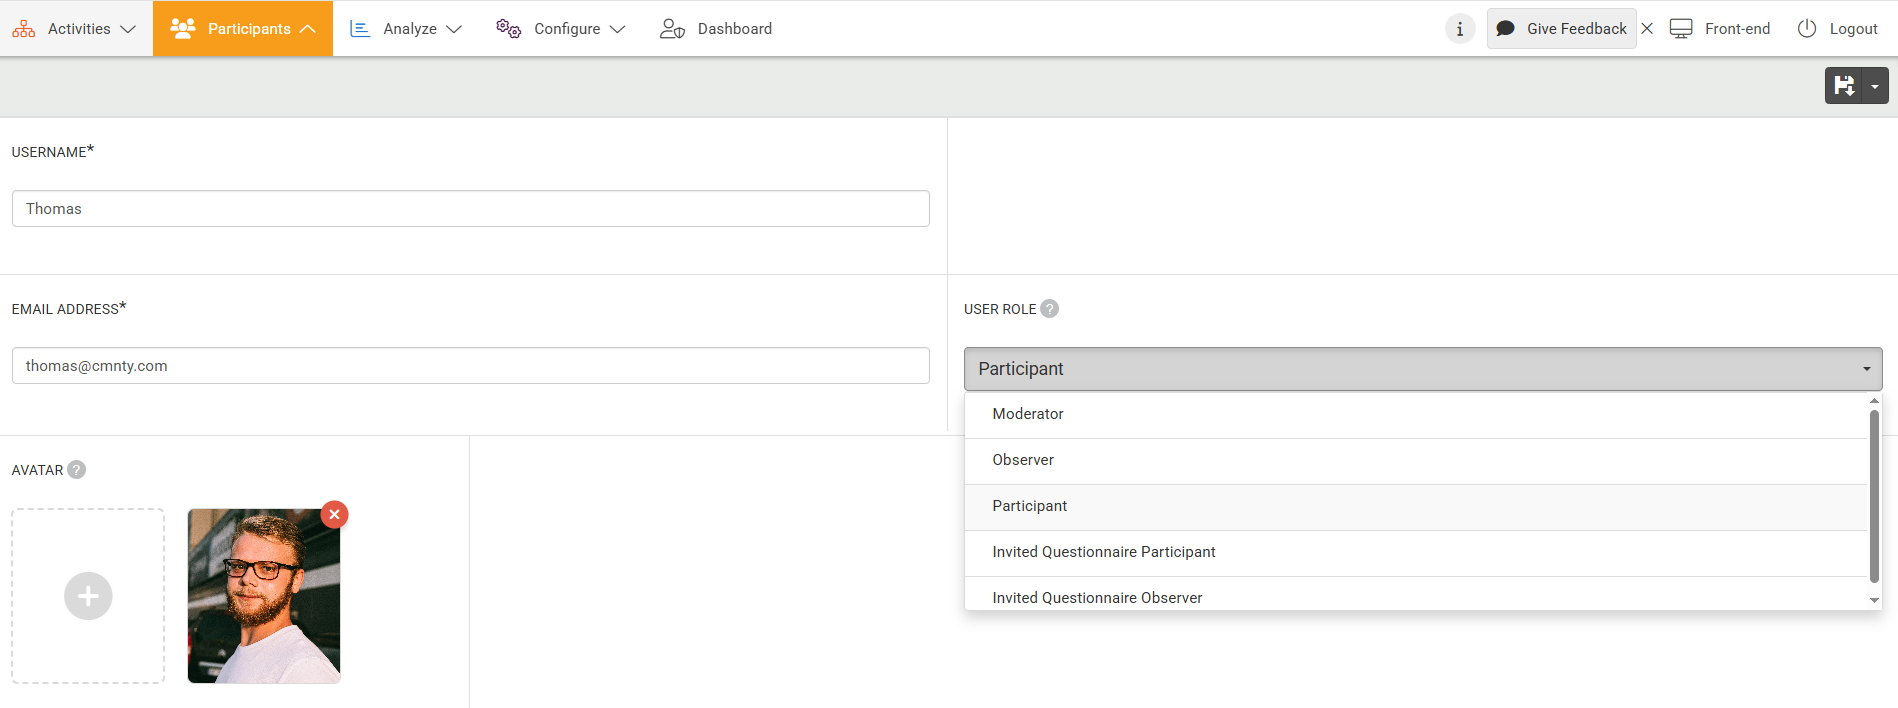Viewport: 1898px width, 708px height.
Task: Open the Dashboard page
Action: pyautogui.click(x=716, y=29)
